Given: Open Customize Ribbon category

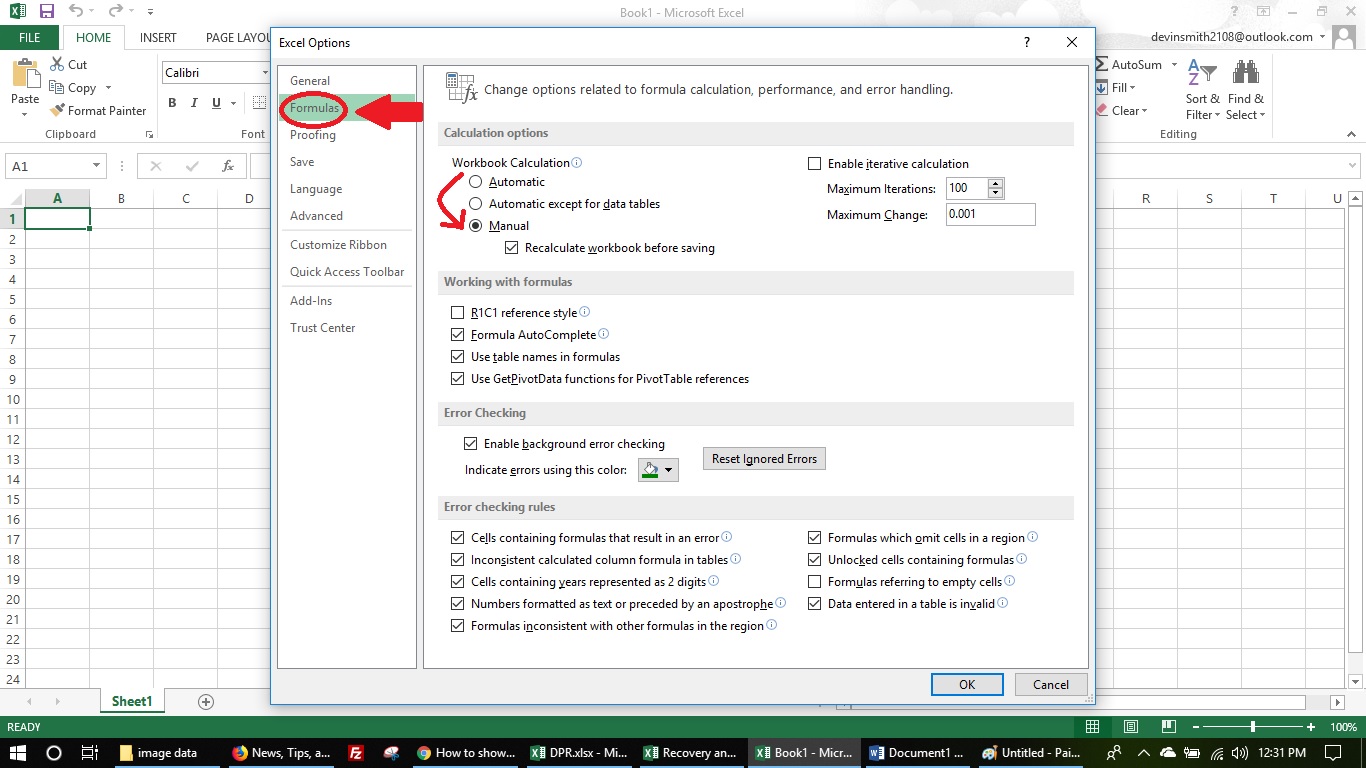Looking at the screenshot, I should tap(346, 245).
